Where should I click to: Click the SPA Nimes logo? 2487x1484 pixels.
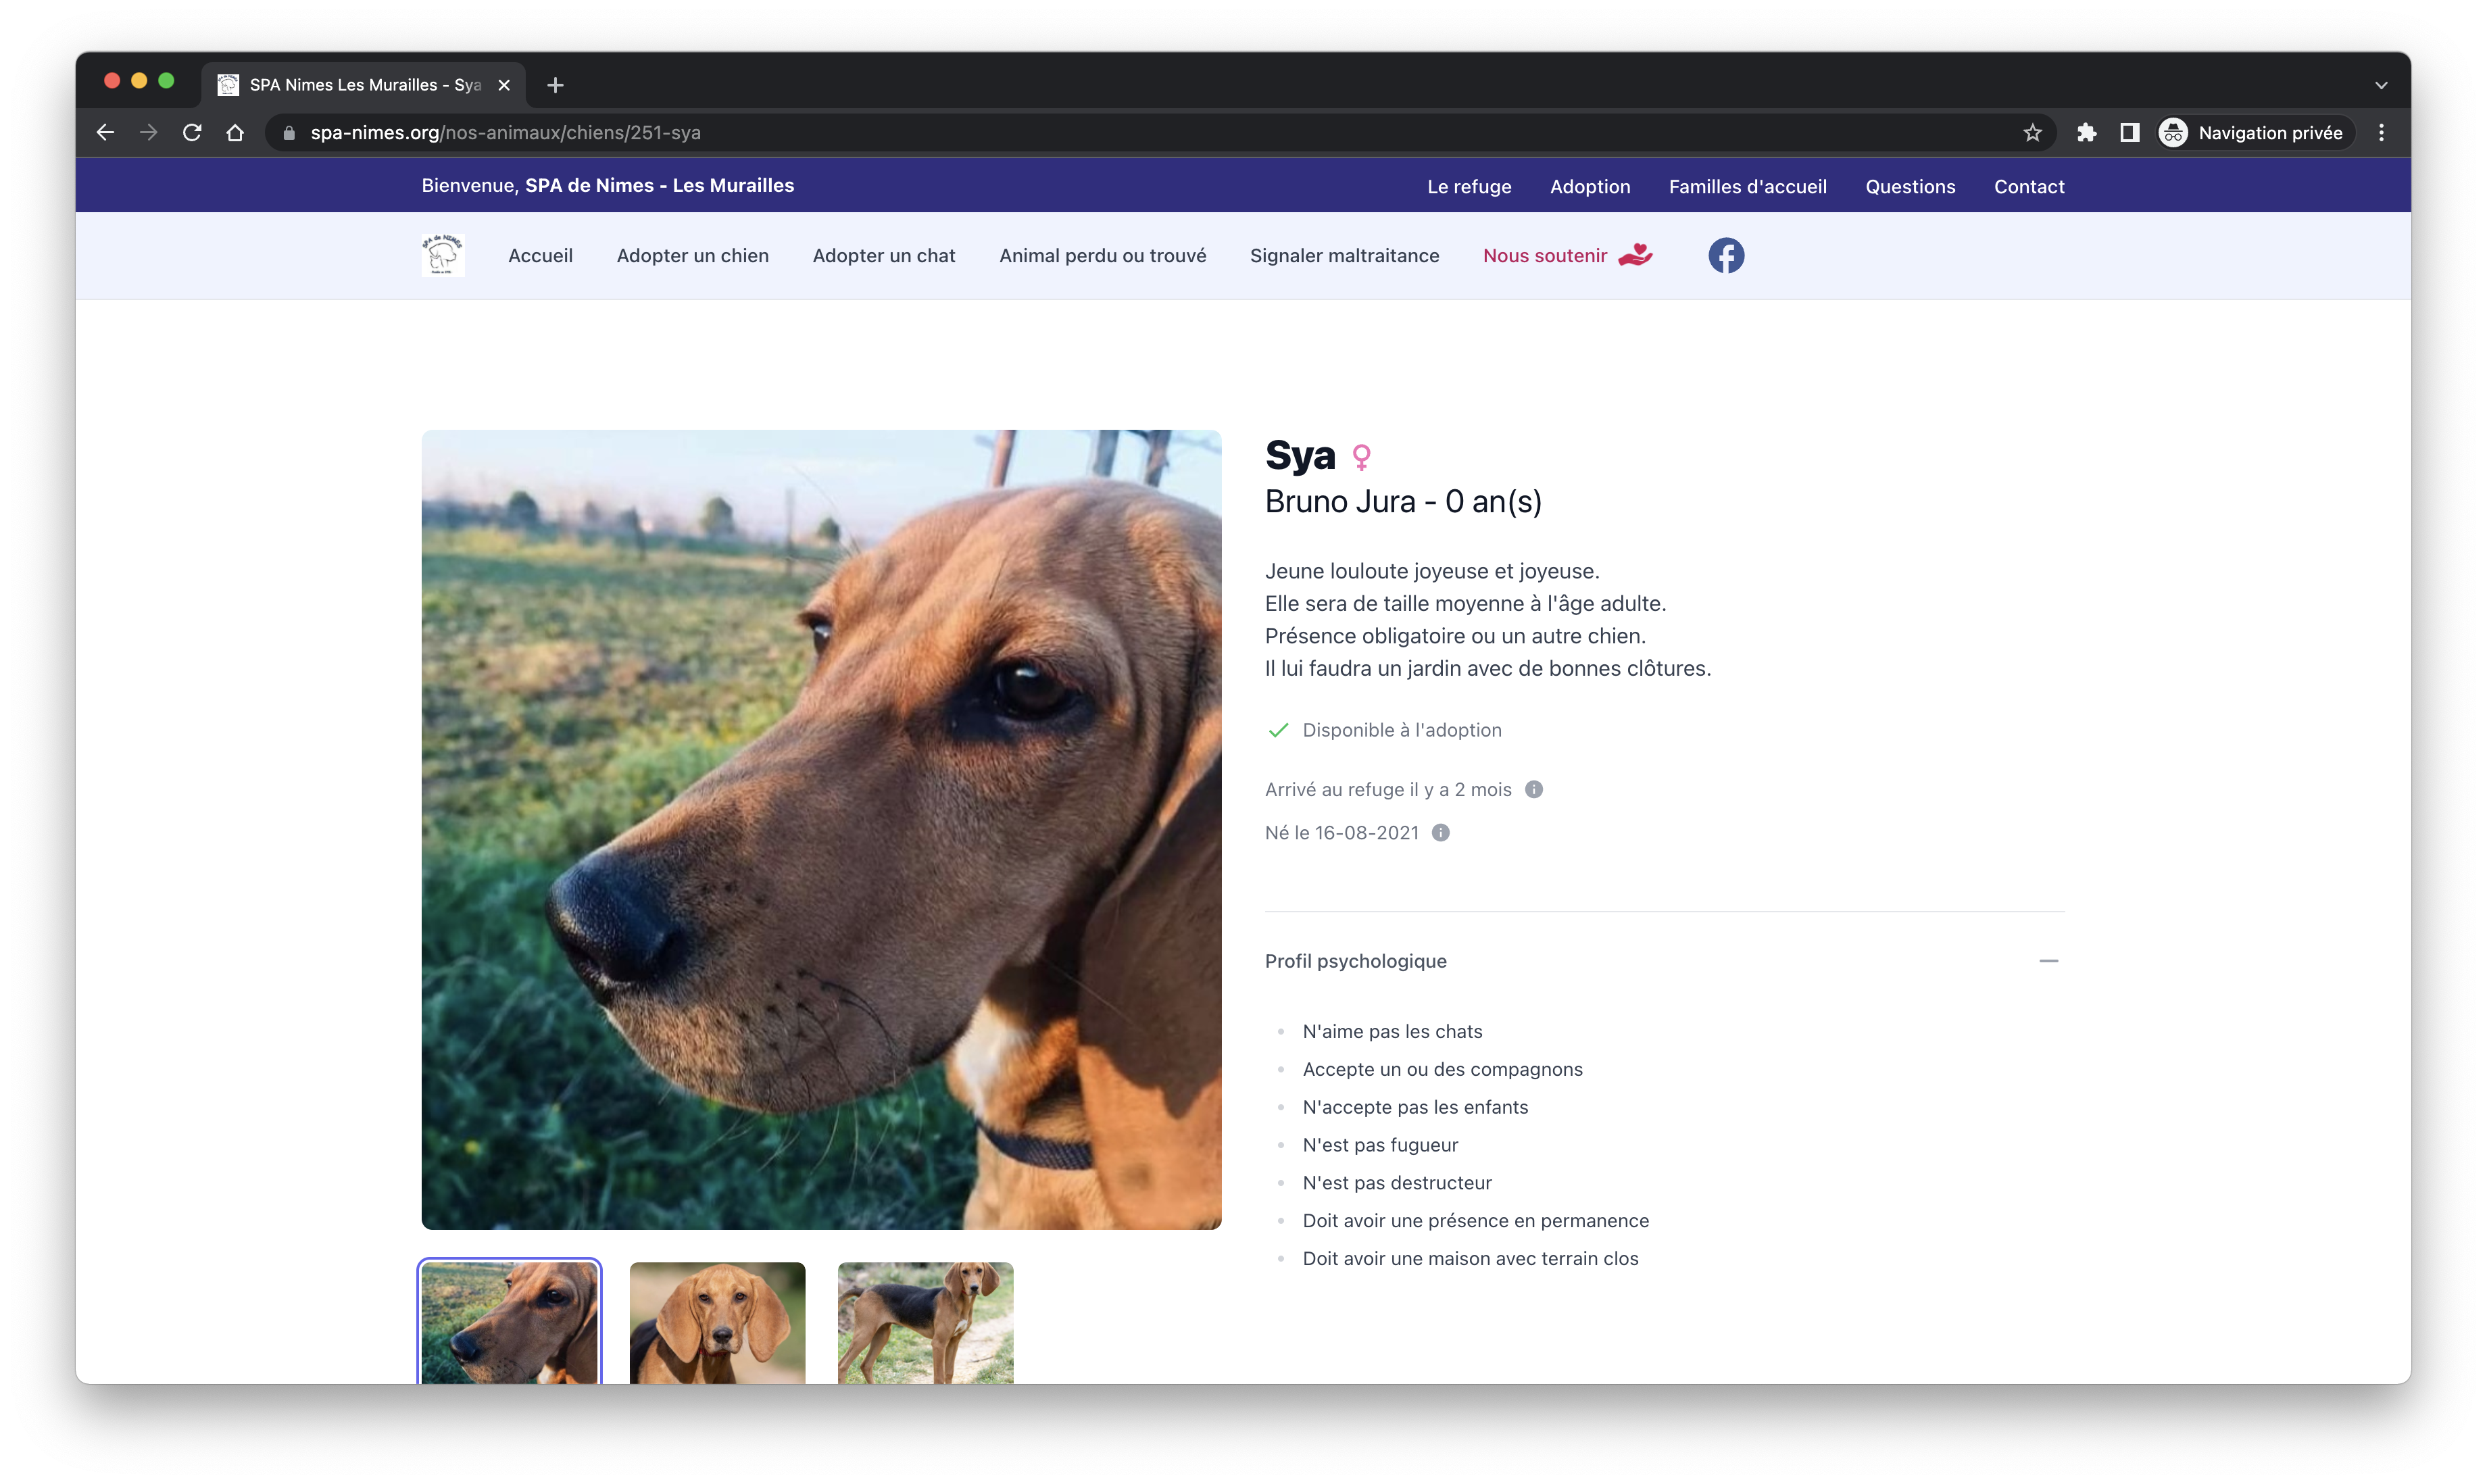[443, 256]
